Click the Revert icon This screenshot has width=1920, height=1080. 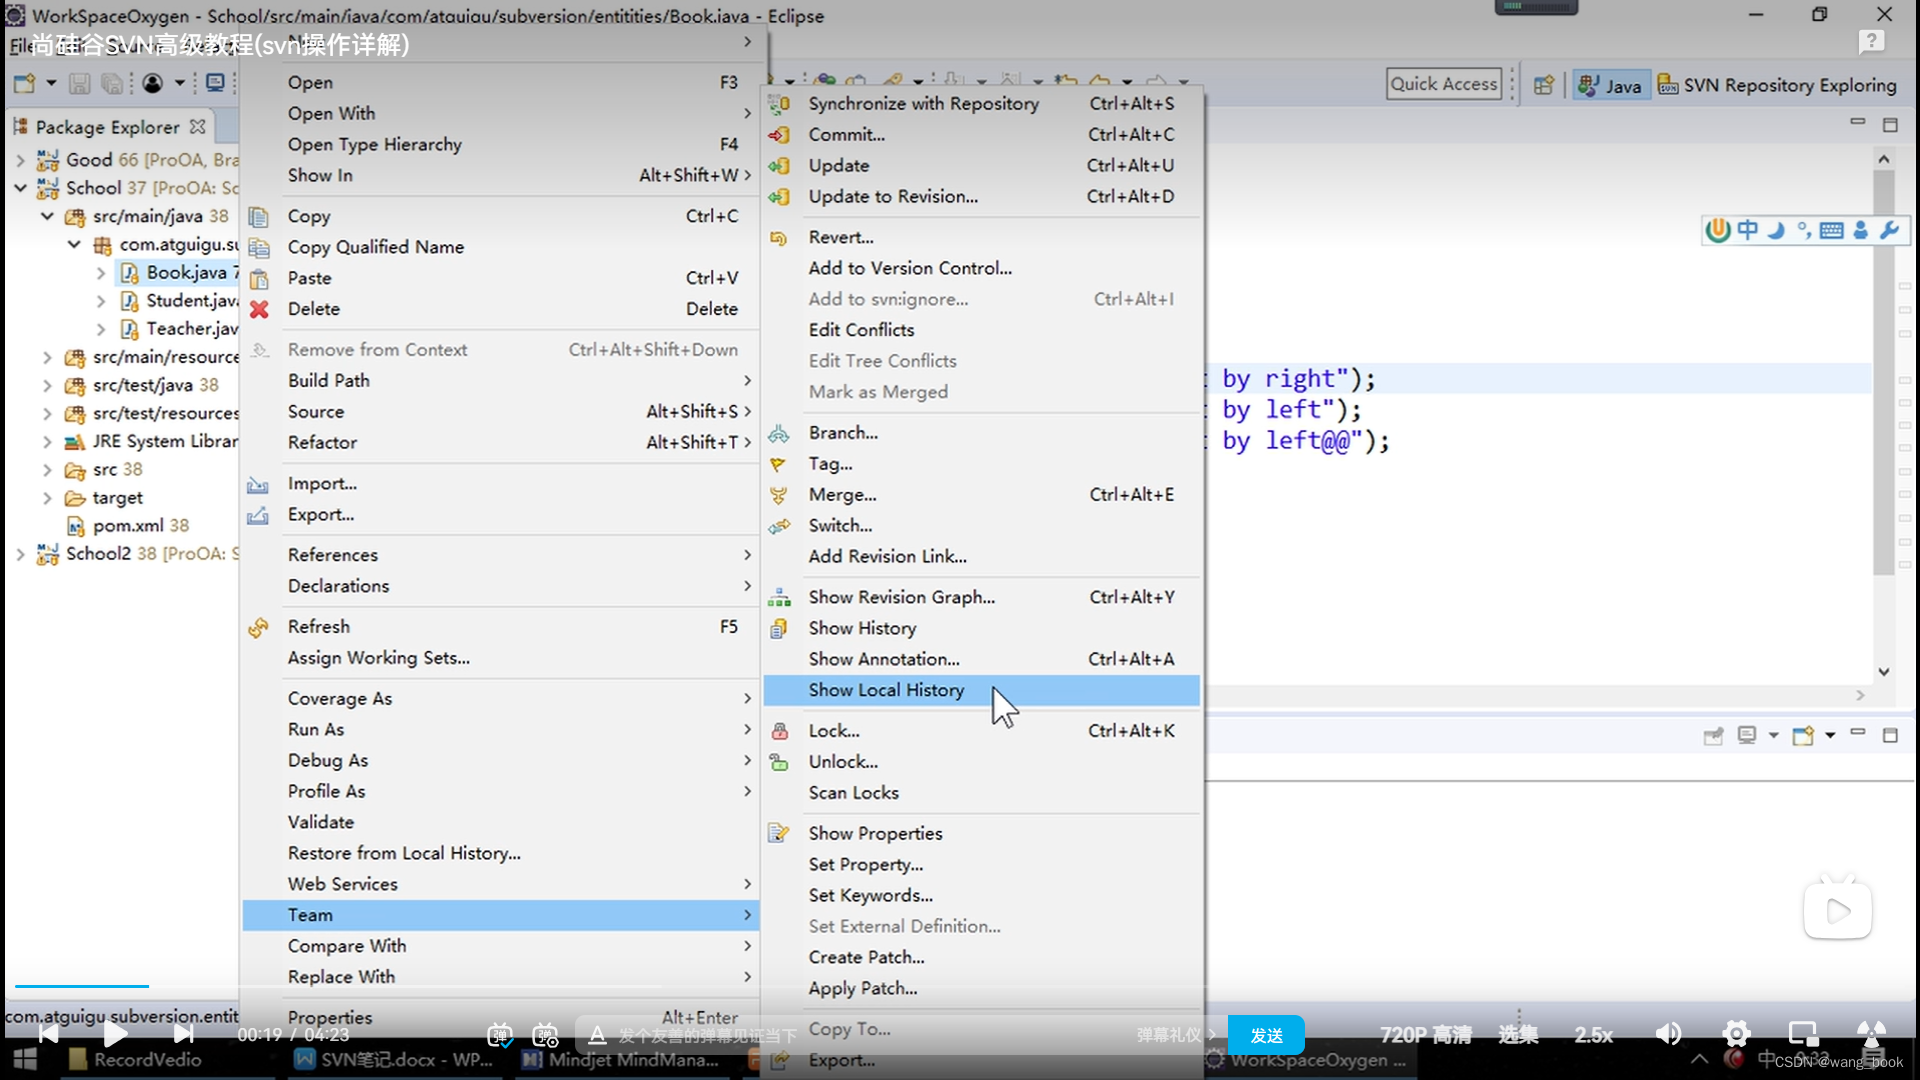tap(779, 237)
